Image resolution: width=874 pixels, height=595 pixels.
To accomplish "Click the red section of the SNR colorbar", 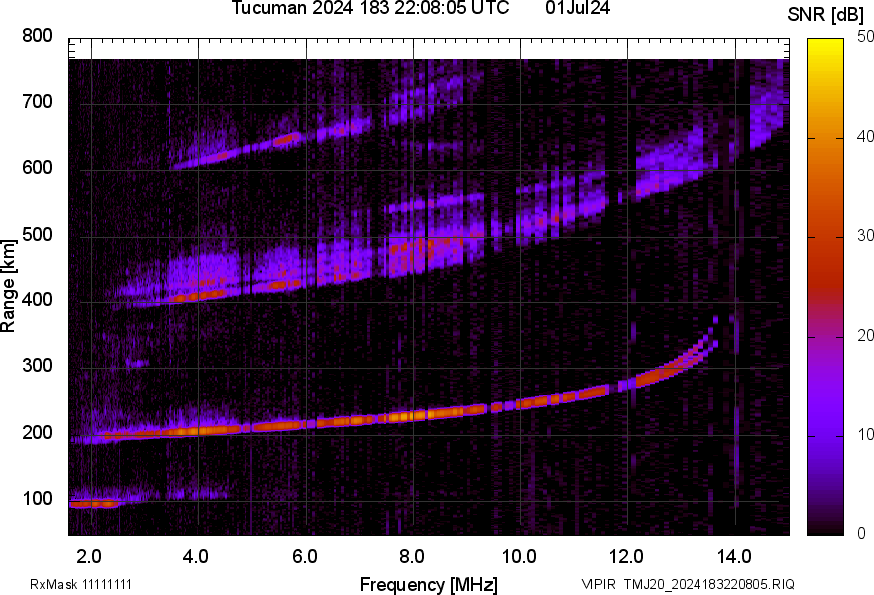I will [x=826, y=279].
